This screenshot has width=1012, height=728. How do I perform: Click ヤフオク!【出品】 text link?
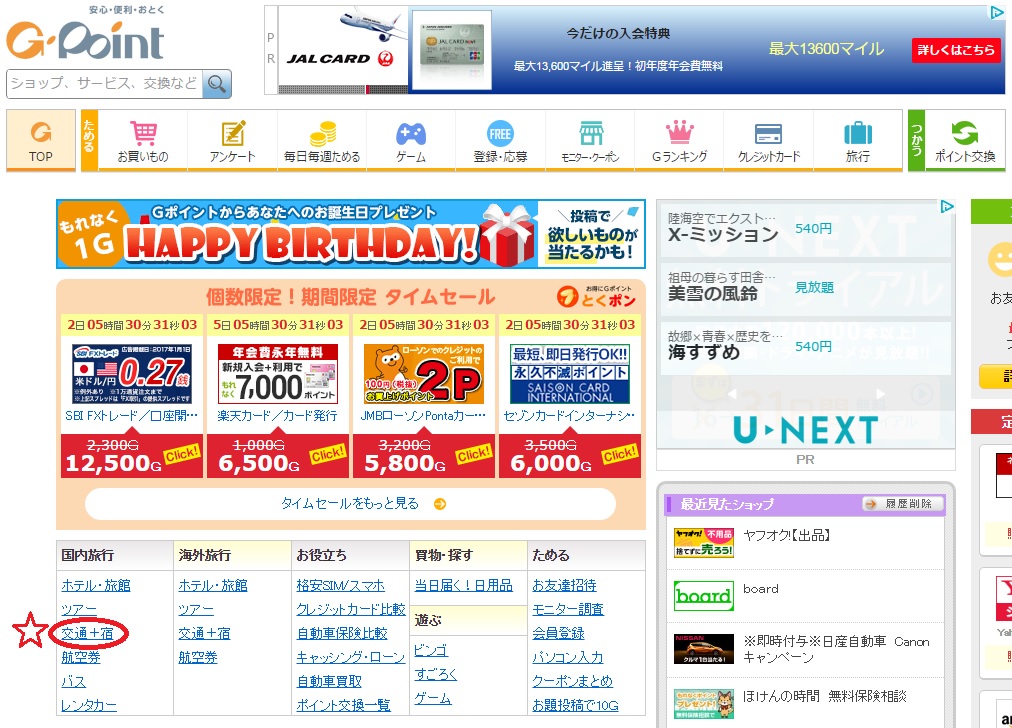pyautogui.click(x=786, y=535)
